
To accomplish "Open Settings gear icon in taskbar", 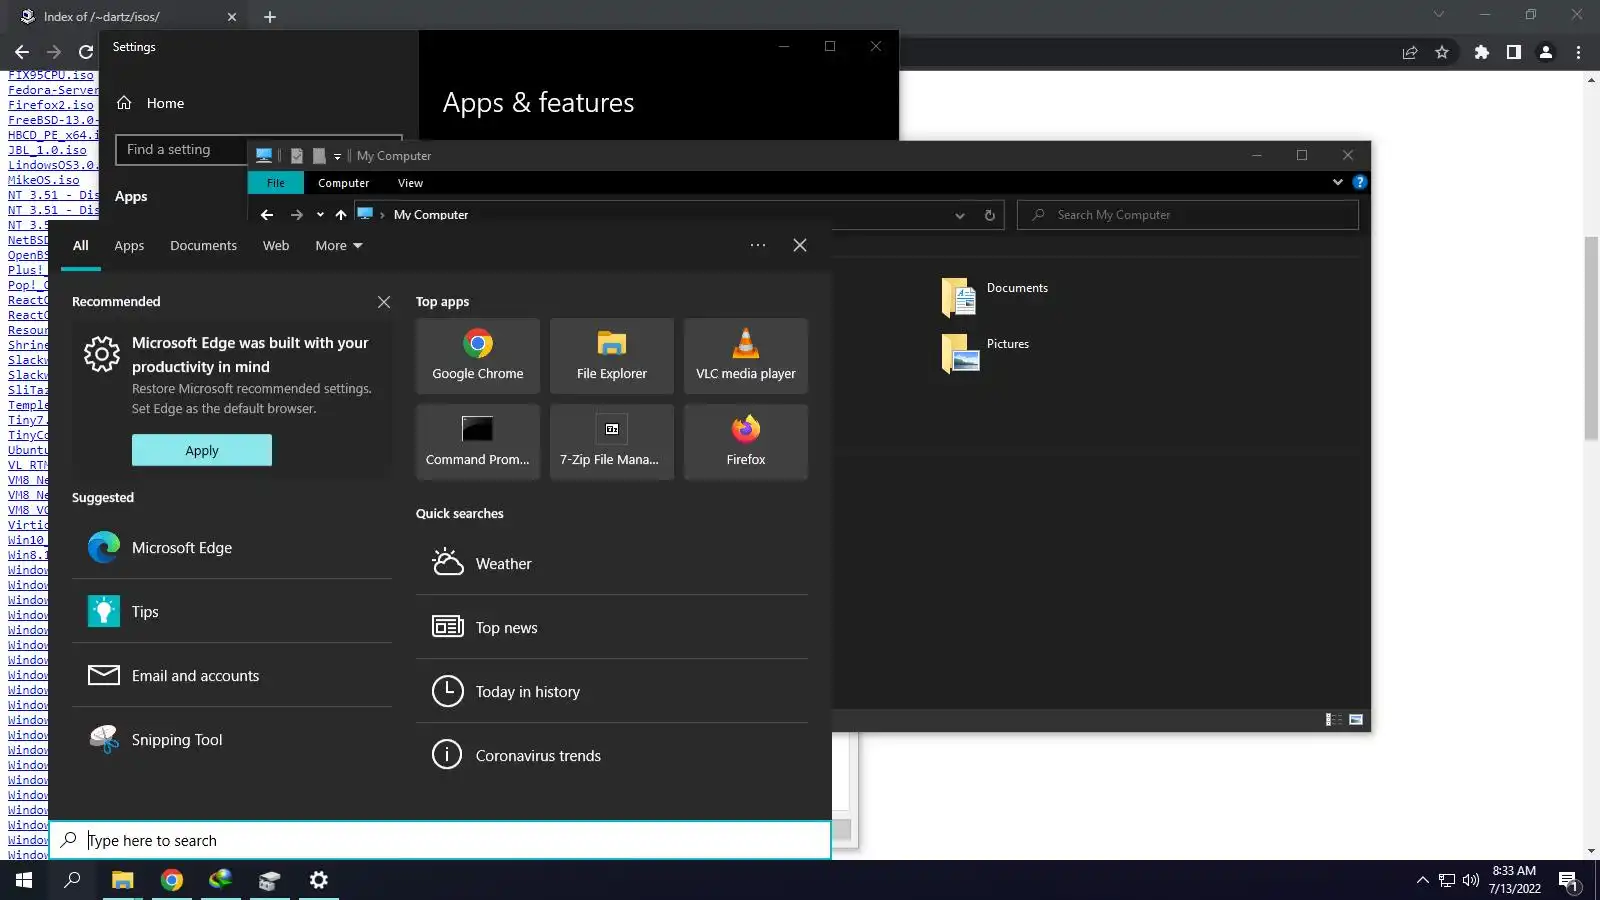I will 319,880.
